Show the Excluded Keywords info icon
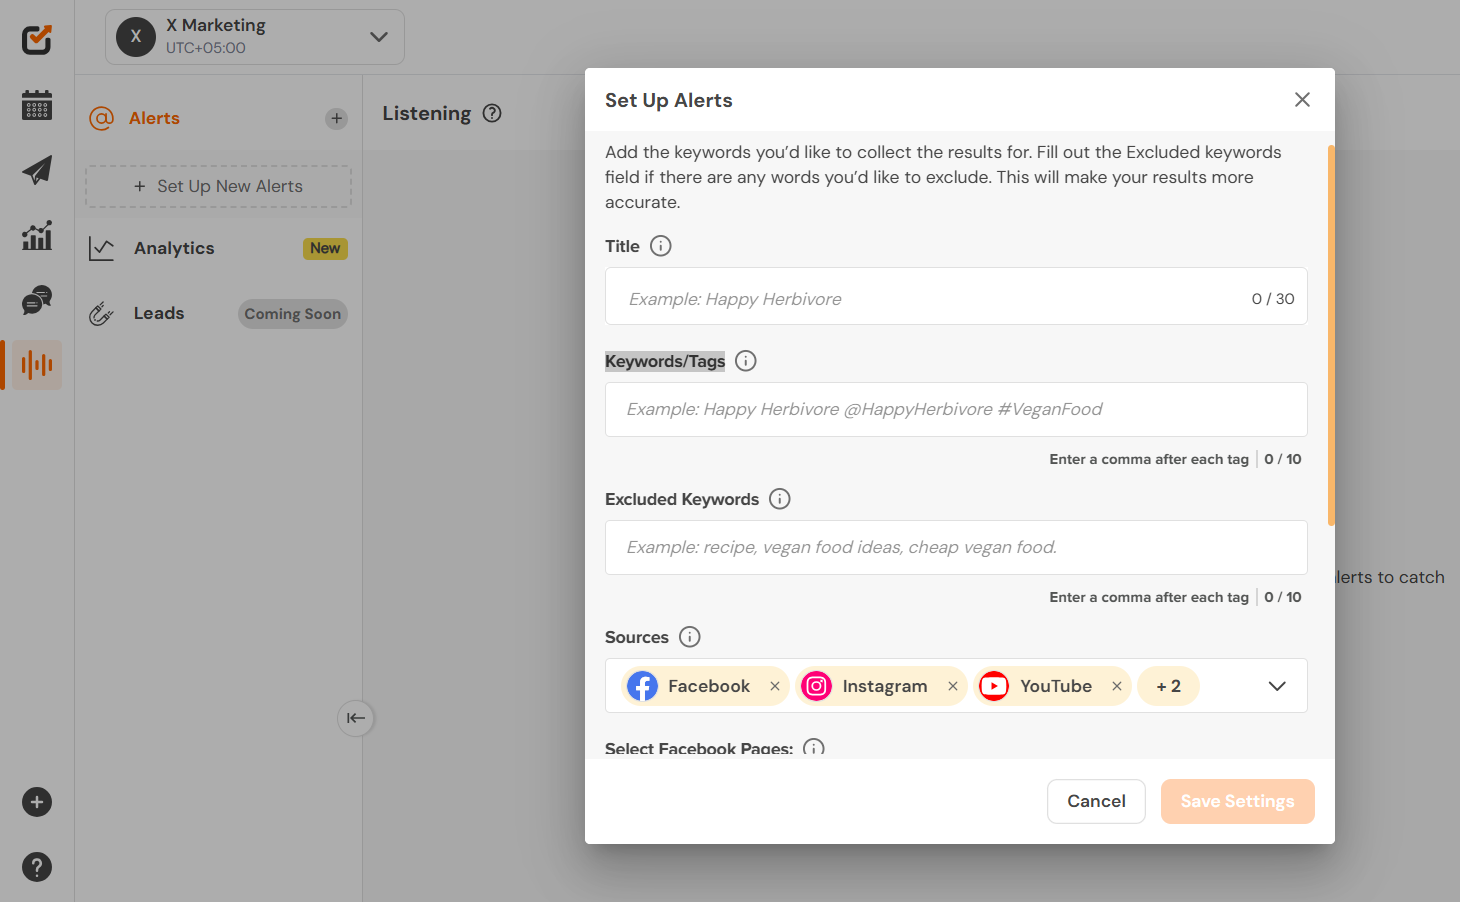The image size is (1460, 902). [780, 499]
